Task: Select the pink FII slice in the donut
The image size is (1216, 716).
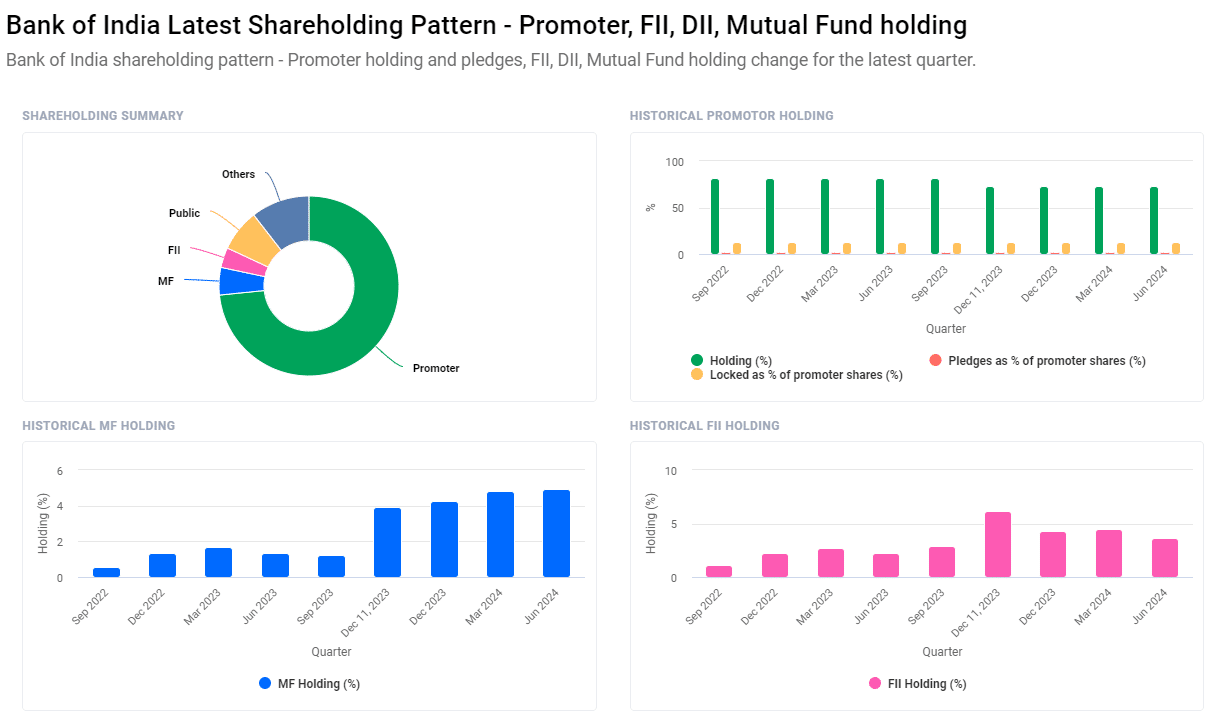Action: [x=244, y=262]
